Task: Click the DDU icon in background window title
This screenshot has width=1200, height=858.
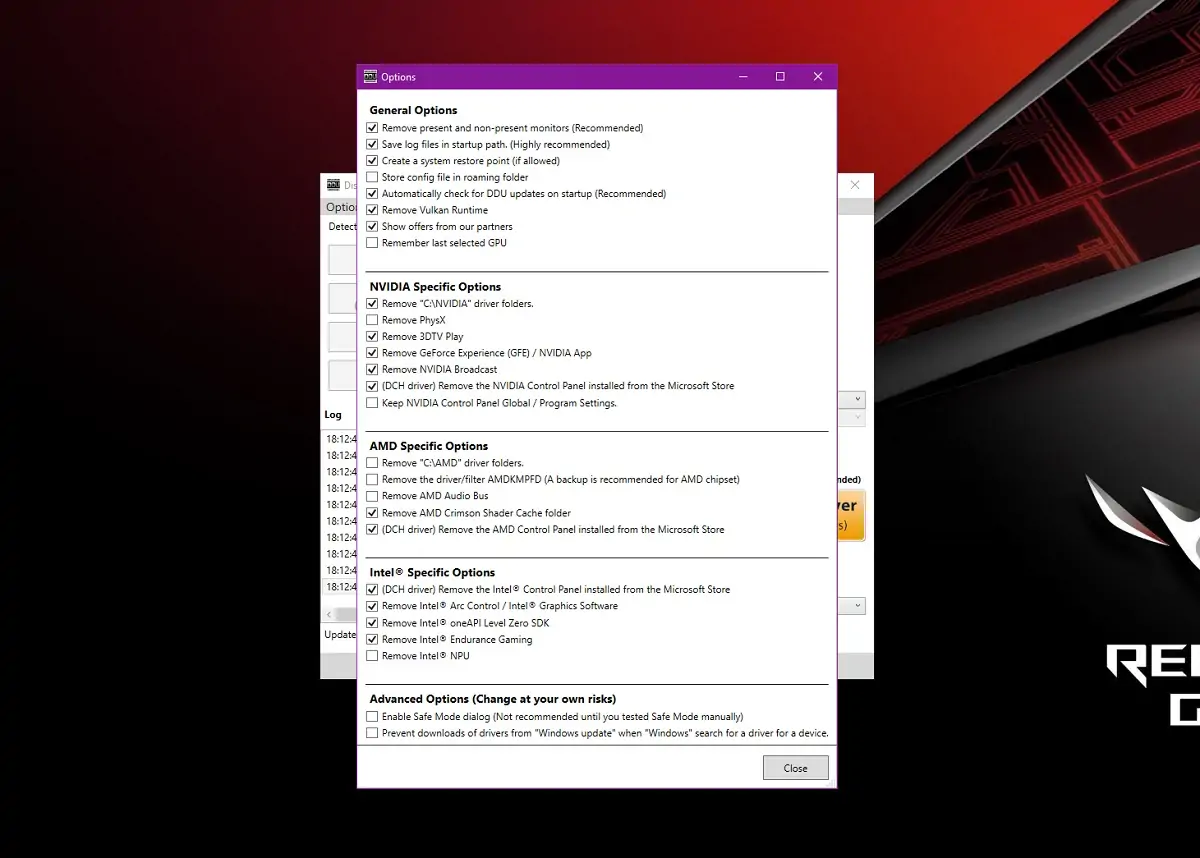Action: coord(334,185)
